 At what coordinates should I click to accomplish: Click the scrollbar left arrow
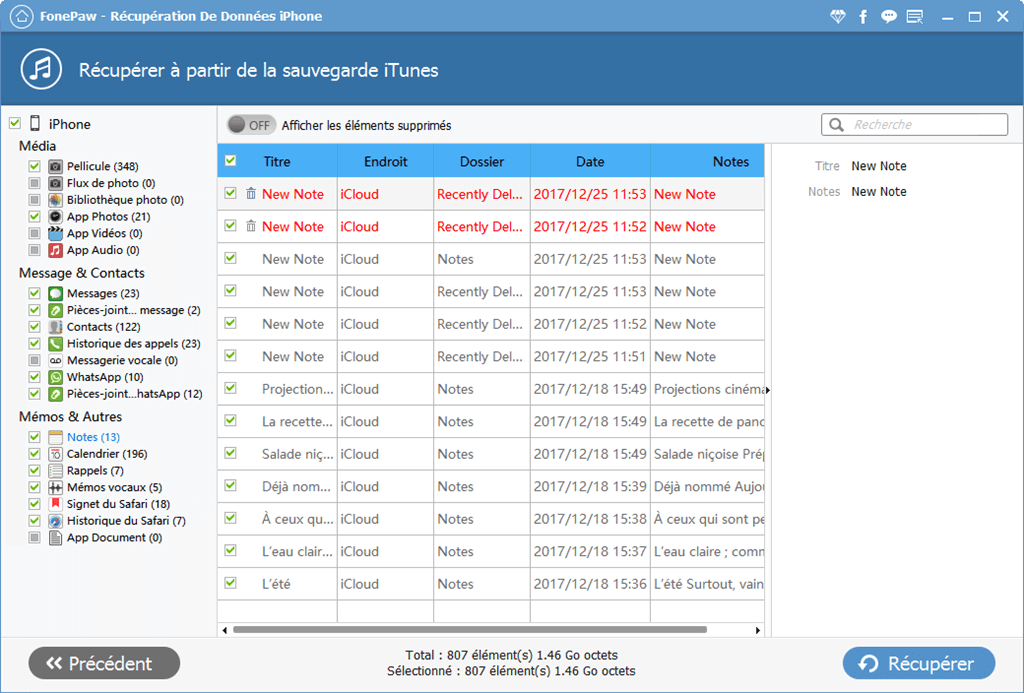point(225,630)
